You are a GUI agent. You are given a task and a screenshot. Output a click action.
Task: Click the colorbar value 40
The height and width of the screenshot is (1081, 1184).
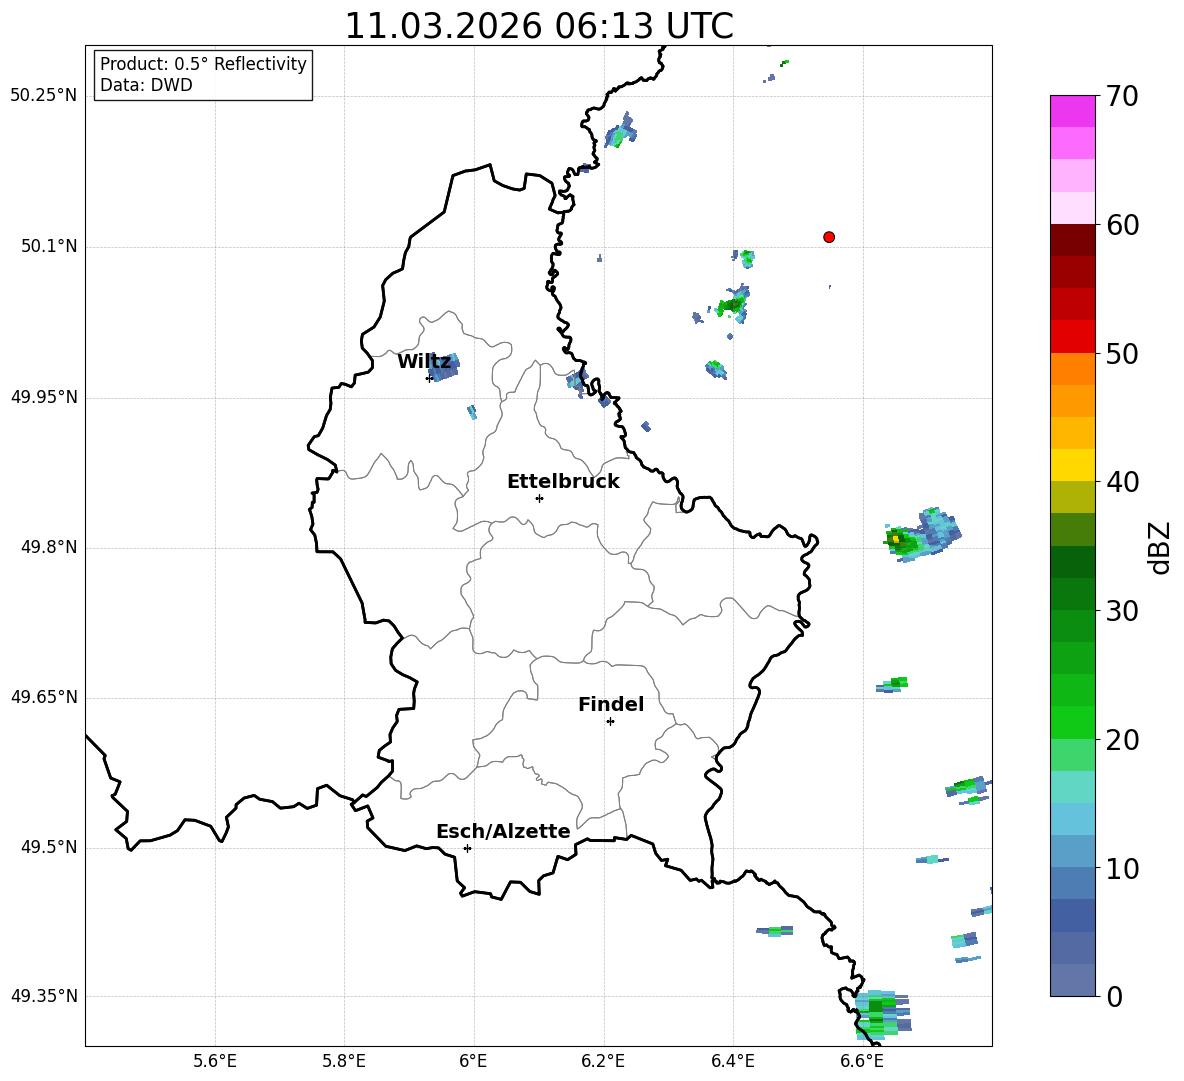point(1121,482)
